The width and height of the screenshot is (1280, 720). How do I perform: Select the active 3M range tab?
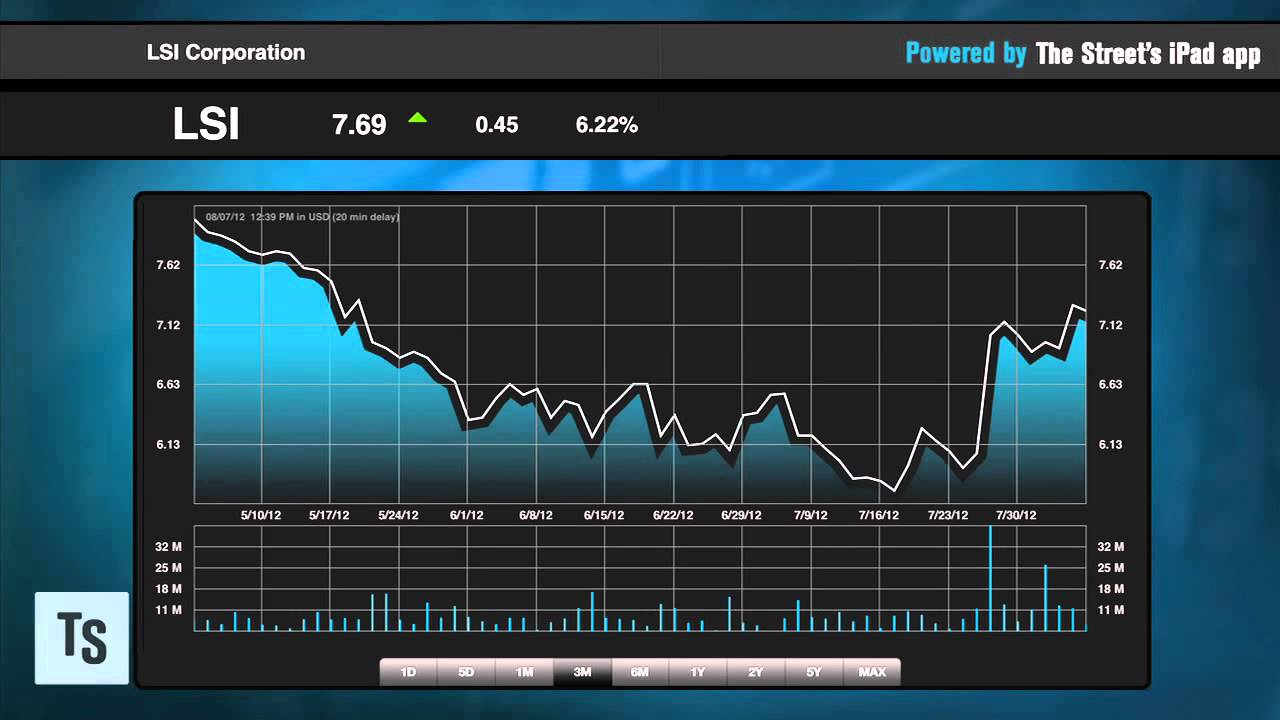click(582, 672)
